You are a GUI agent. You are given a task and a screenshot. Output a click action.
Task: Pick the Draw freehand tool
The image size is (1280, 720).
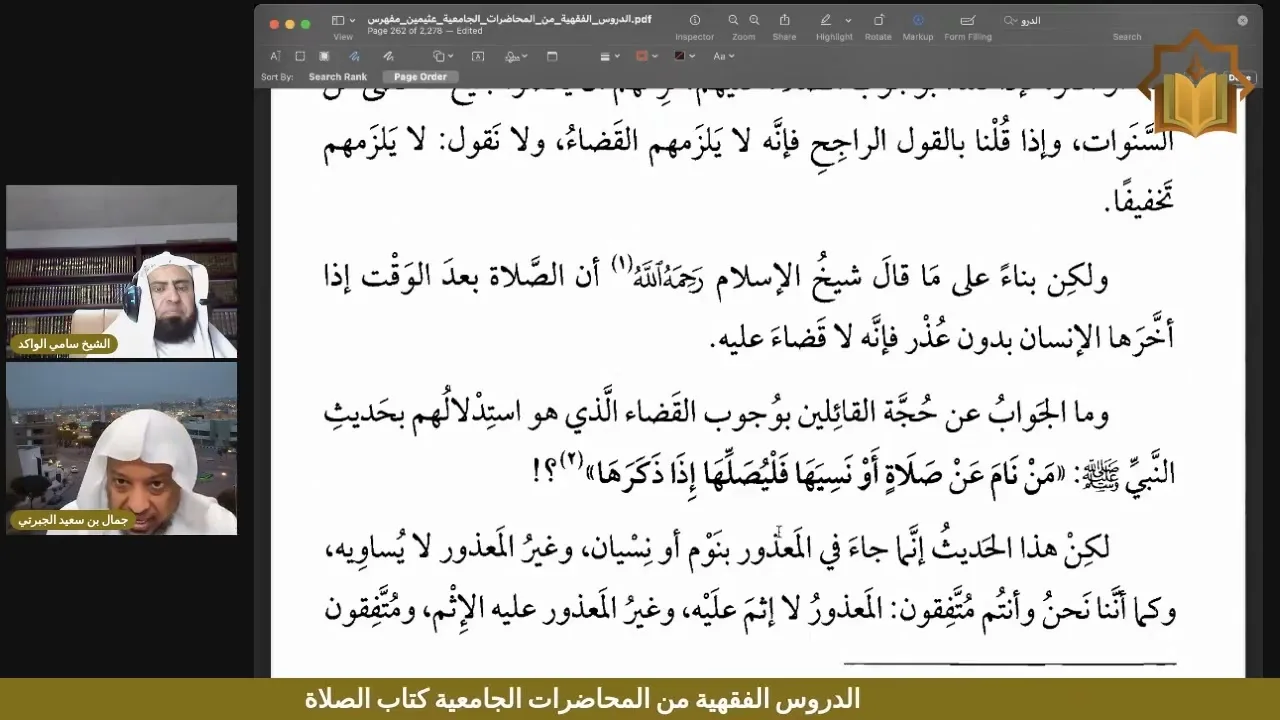point(387,57)
